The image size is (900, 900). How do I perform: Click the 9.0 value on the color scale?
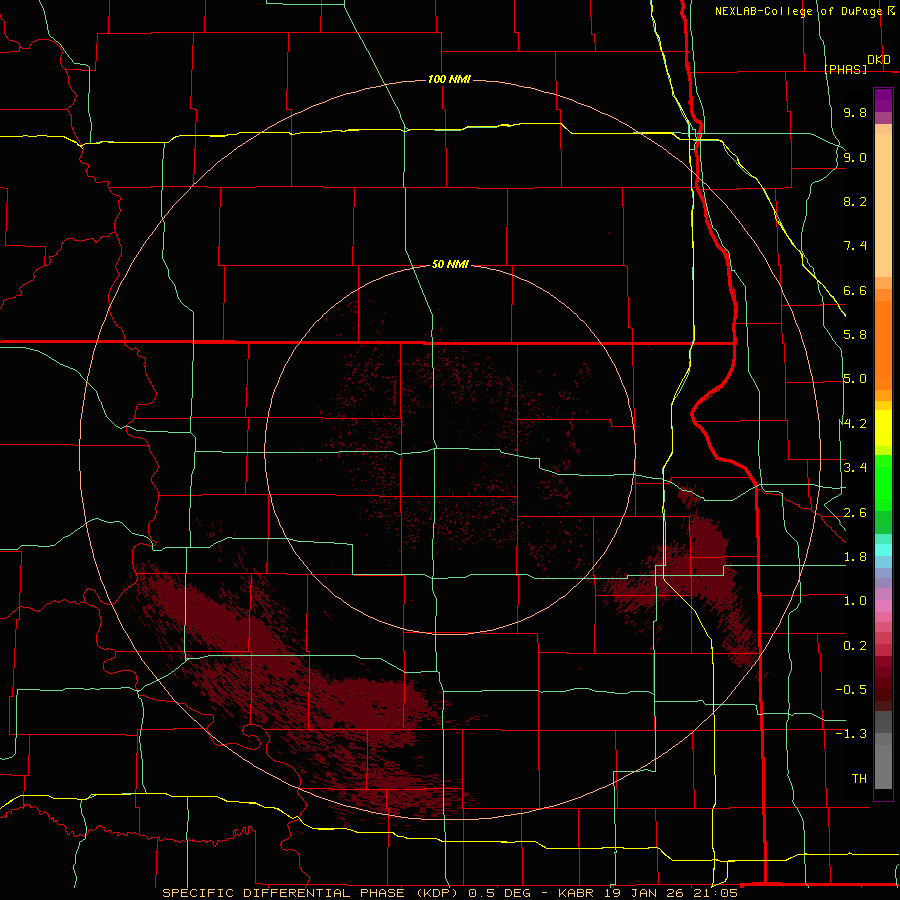[x=855, y=157]
